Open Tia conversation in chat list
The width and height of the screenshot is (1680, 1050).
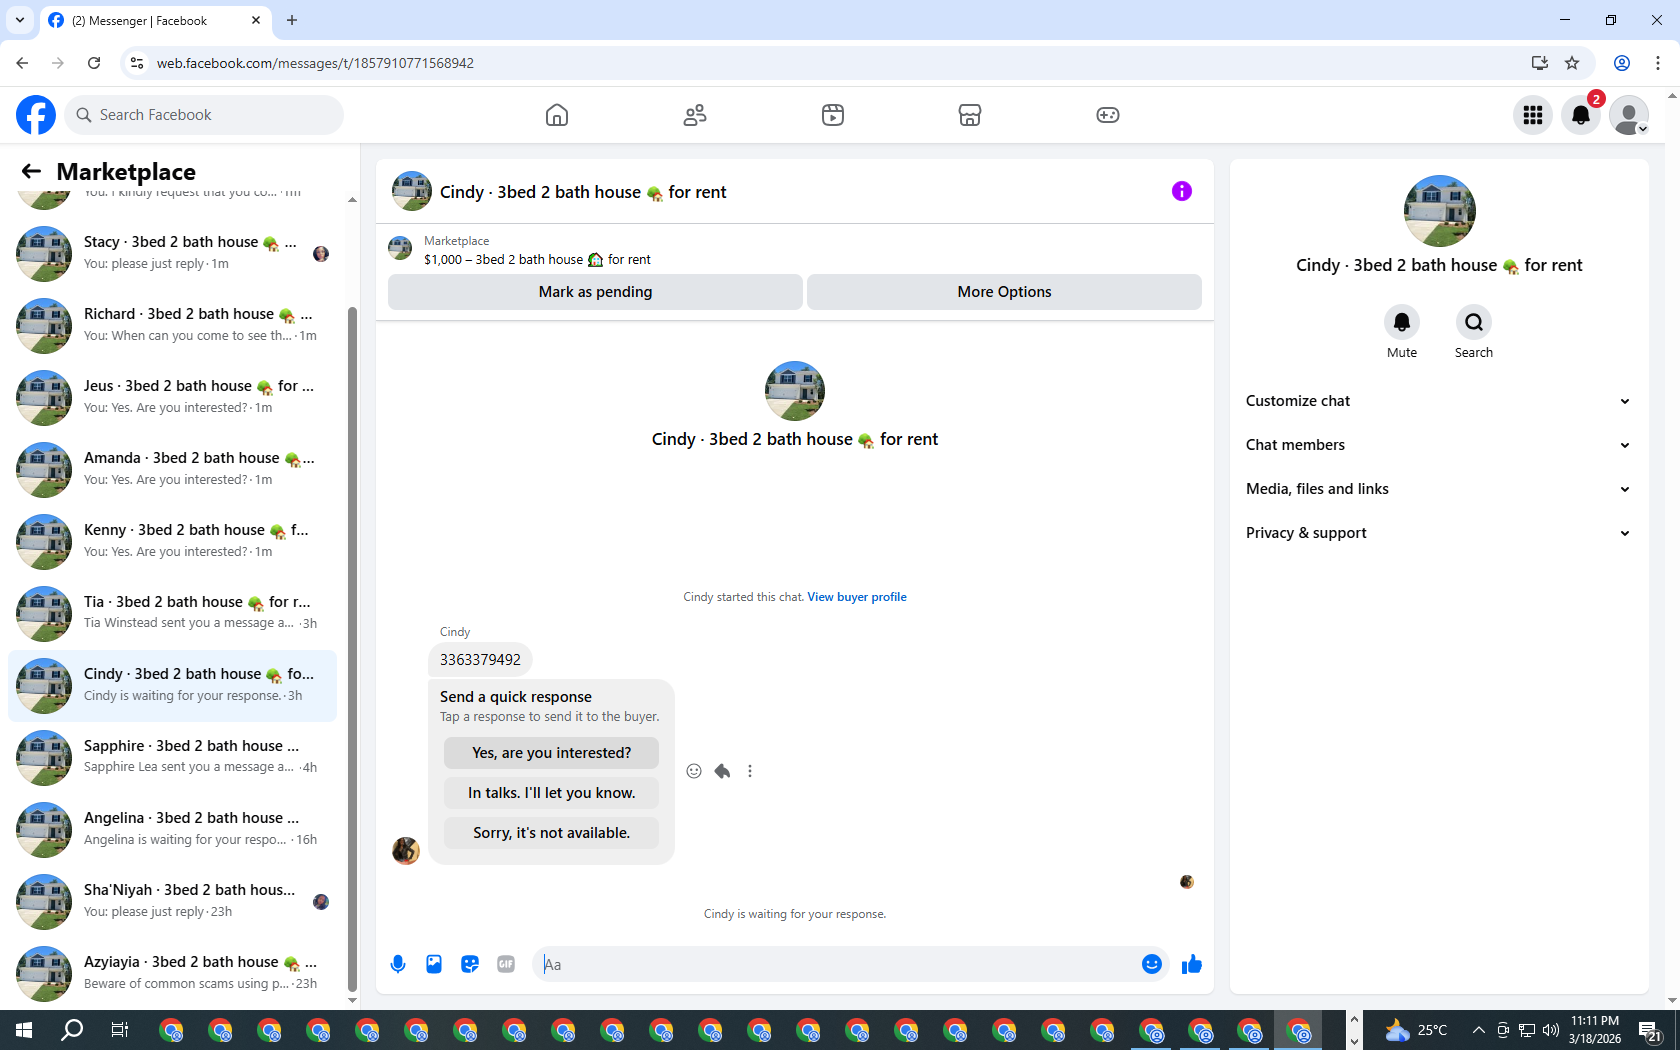(x=173, y=614)
